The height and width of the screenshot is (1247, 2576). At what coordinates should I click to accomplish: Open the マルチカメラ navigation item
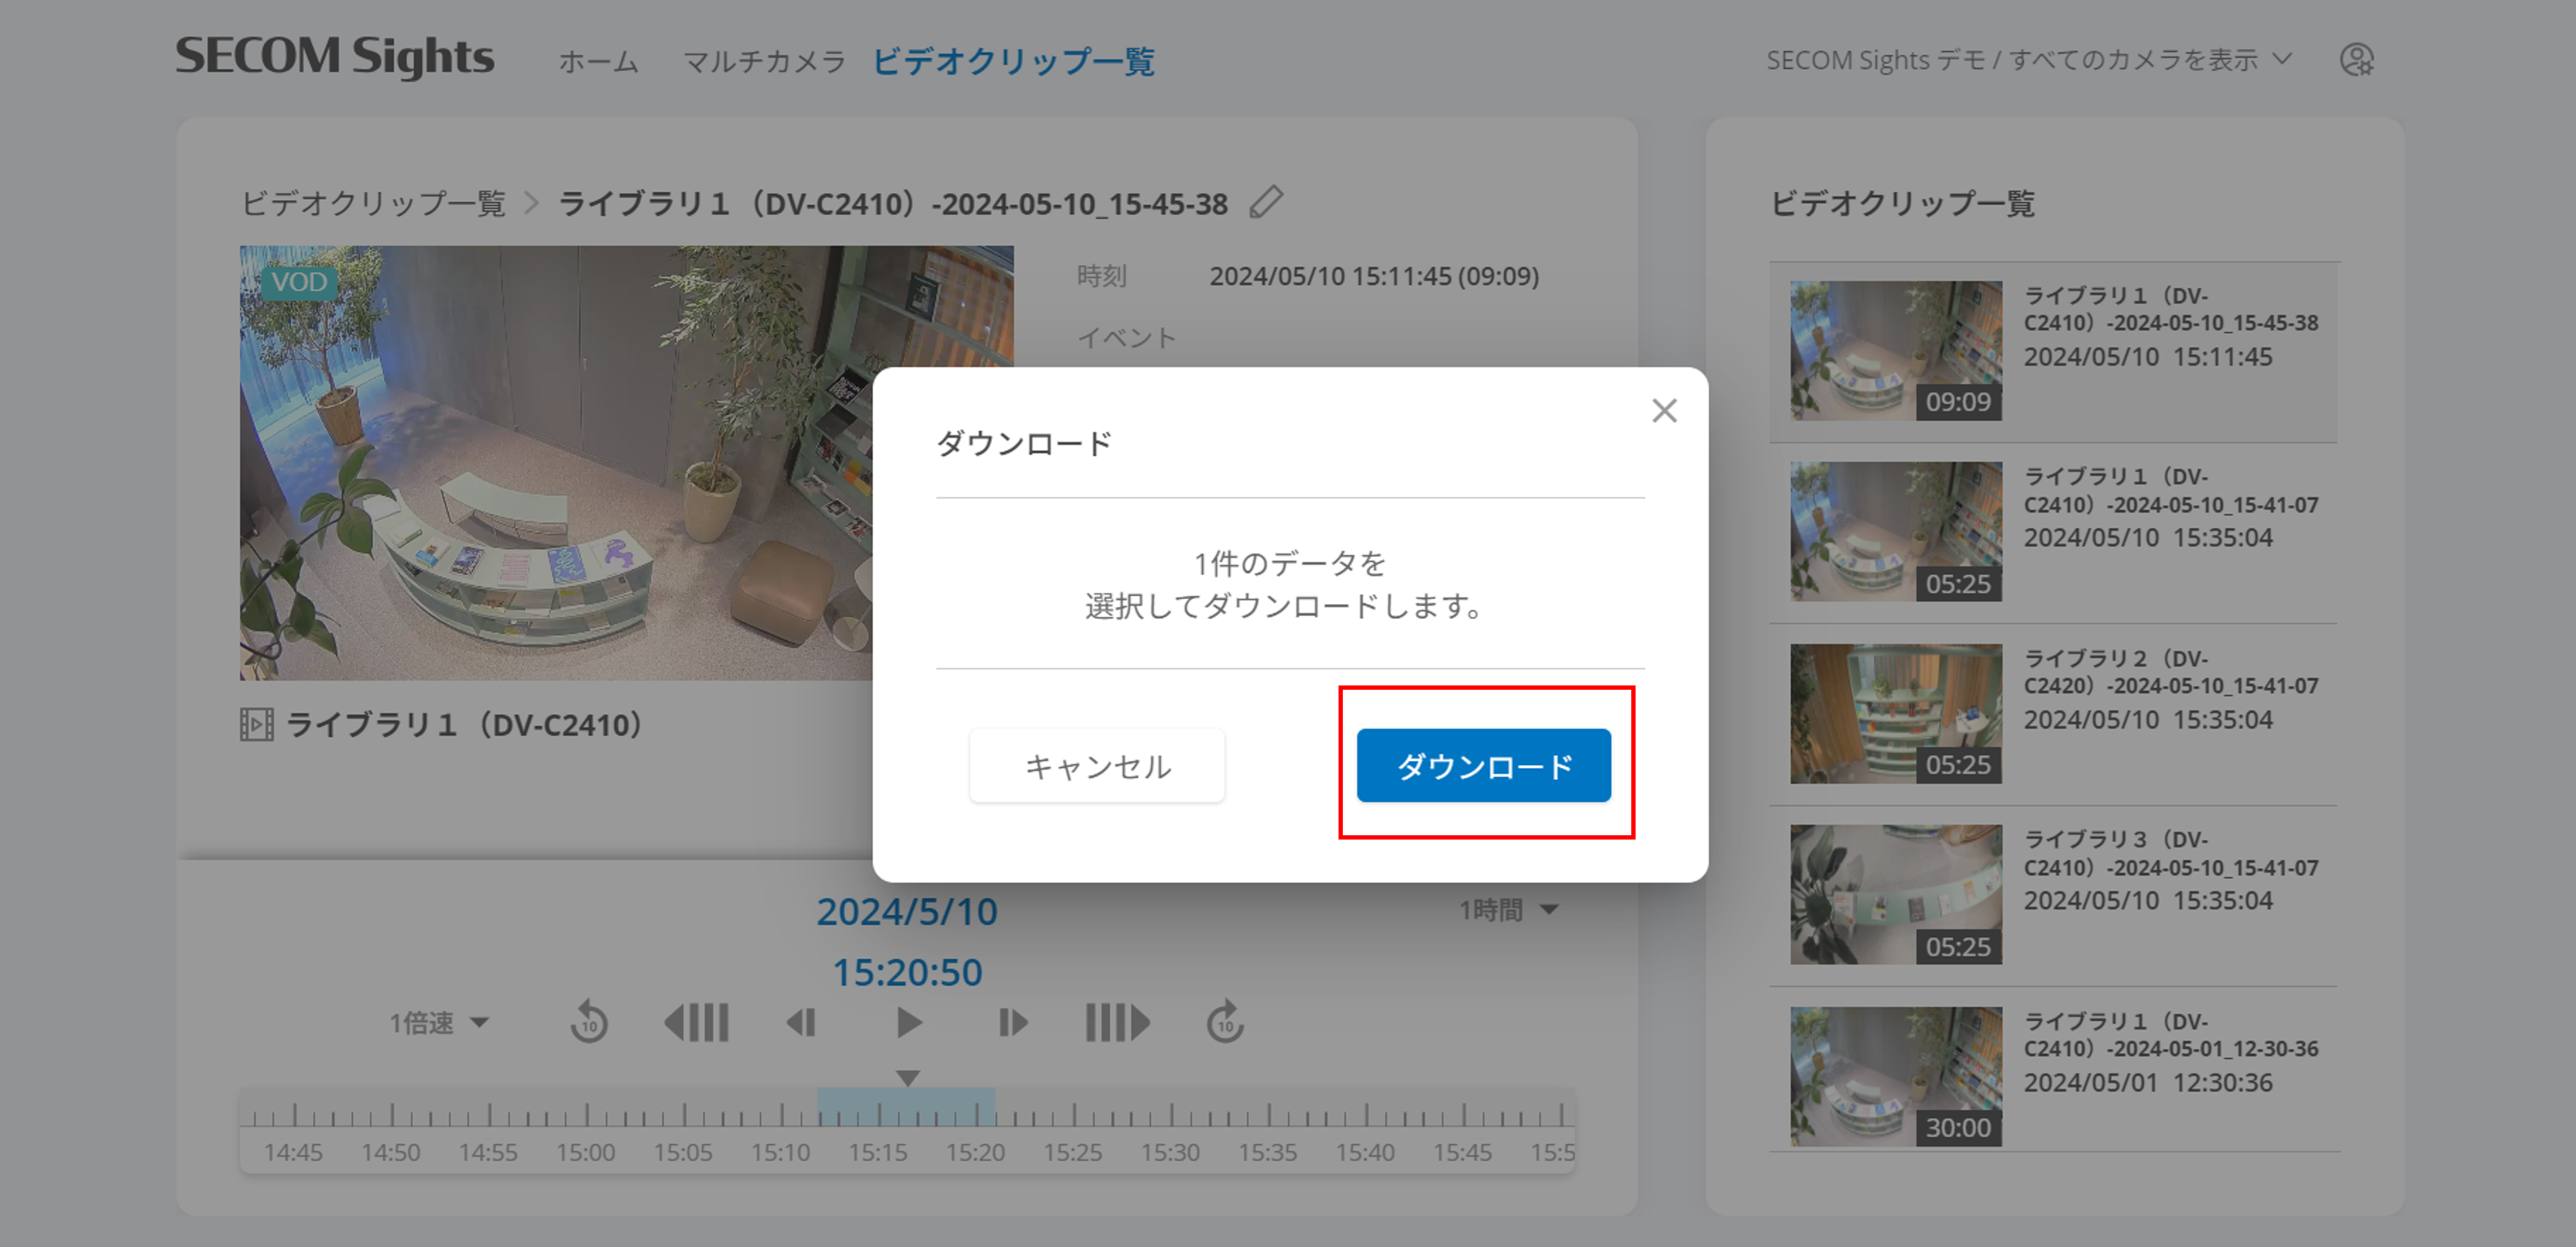tap(764, 61)
